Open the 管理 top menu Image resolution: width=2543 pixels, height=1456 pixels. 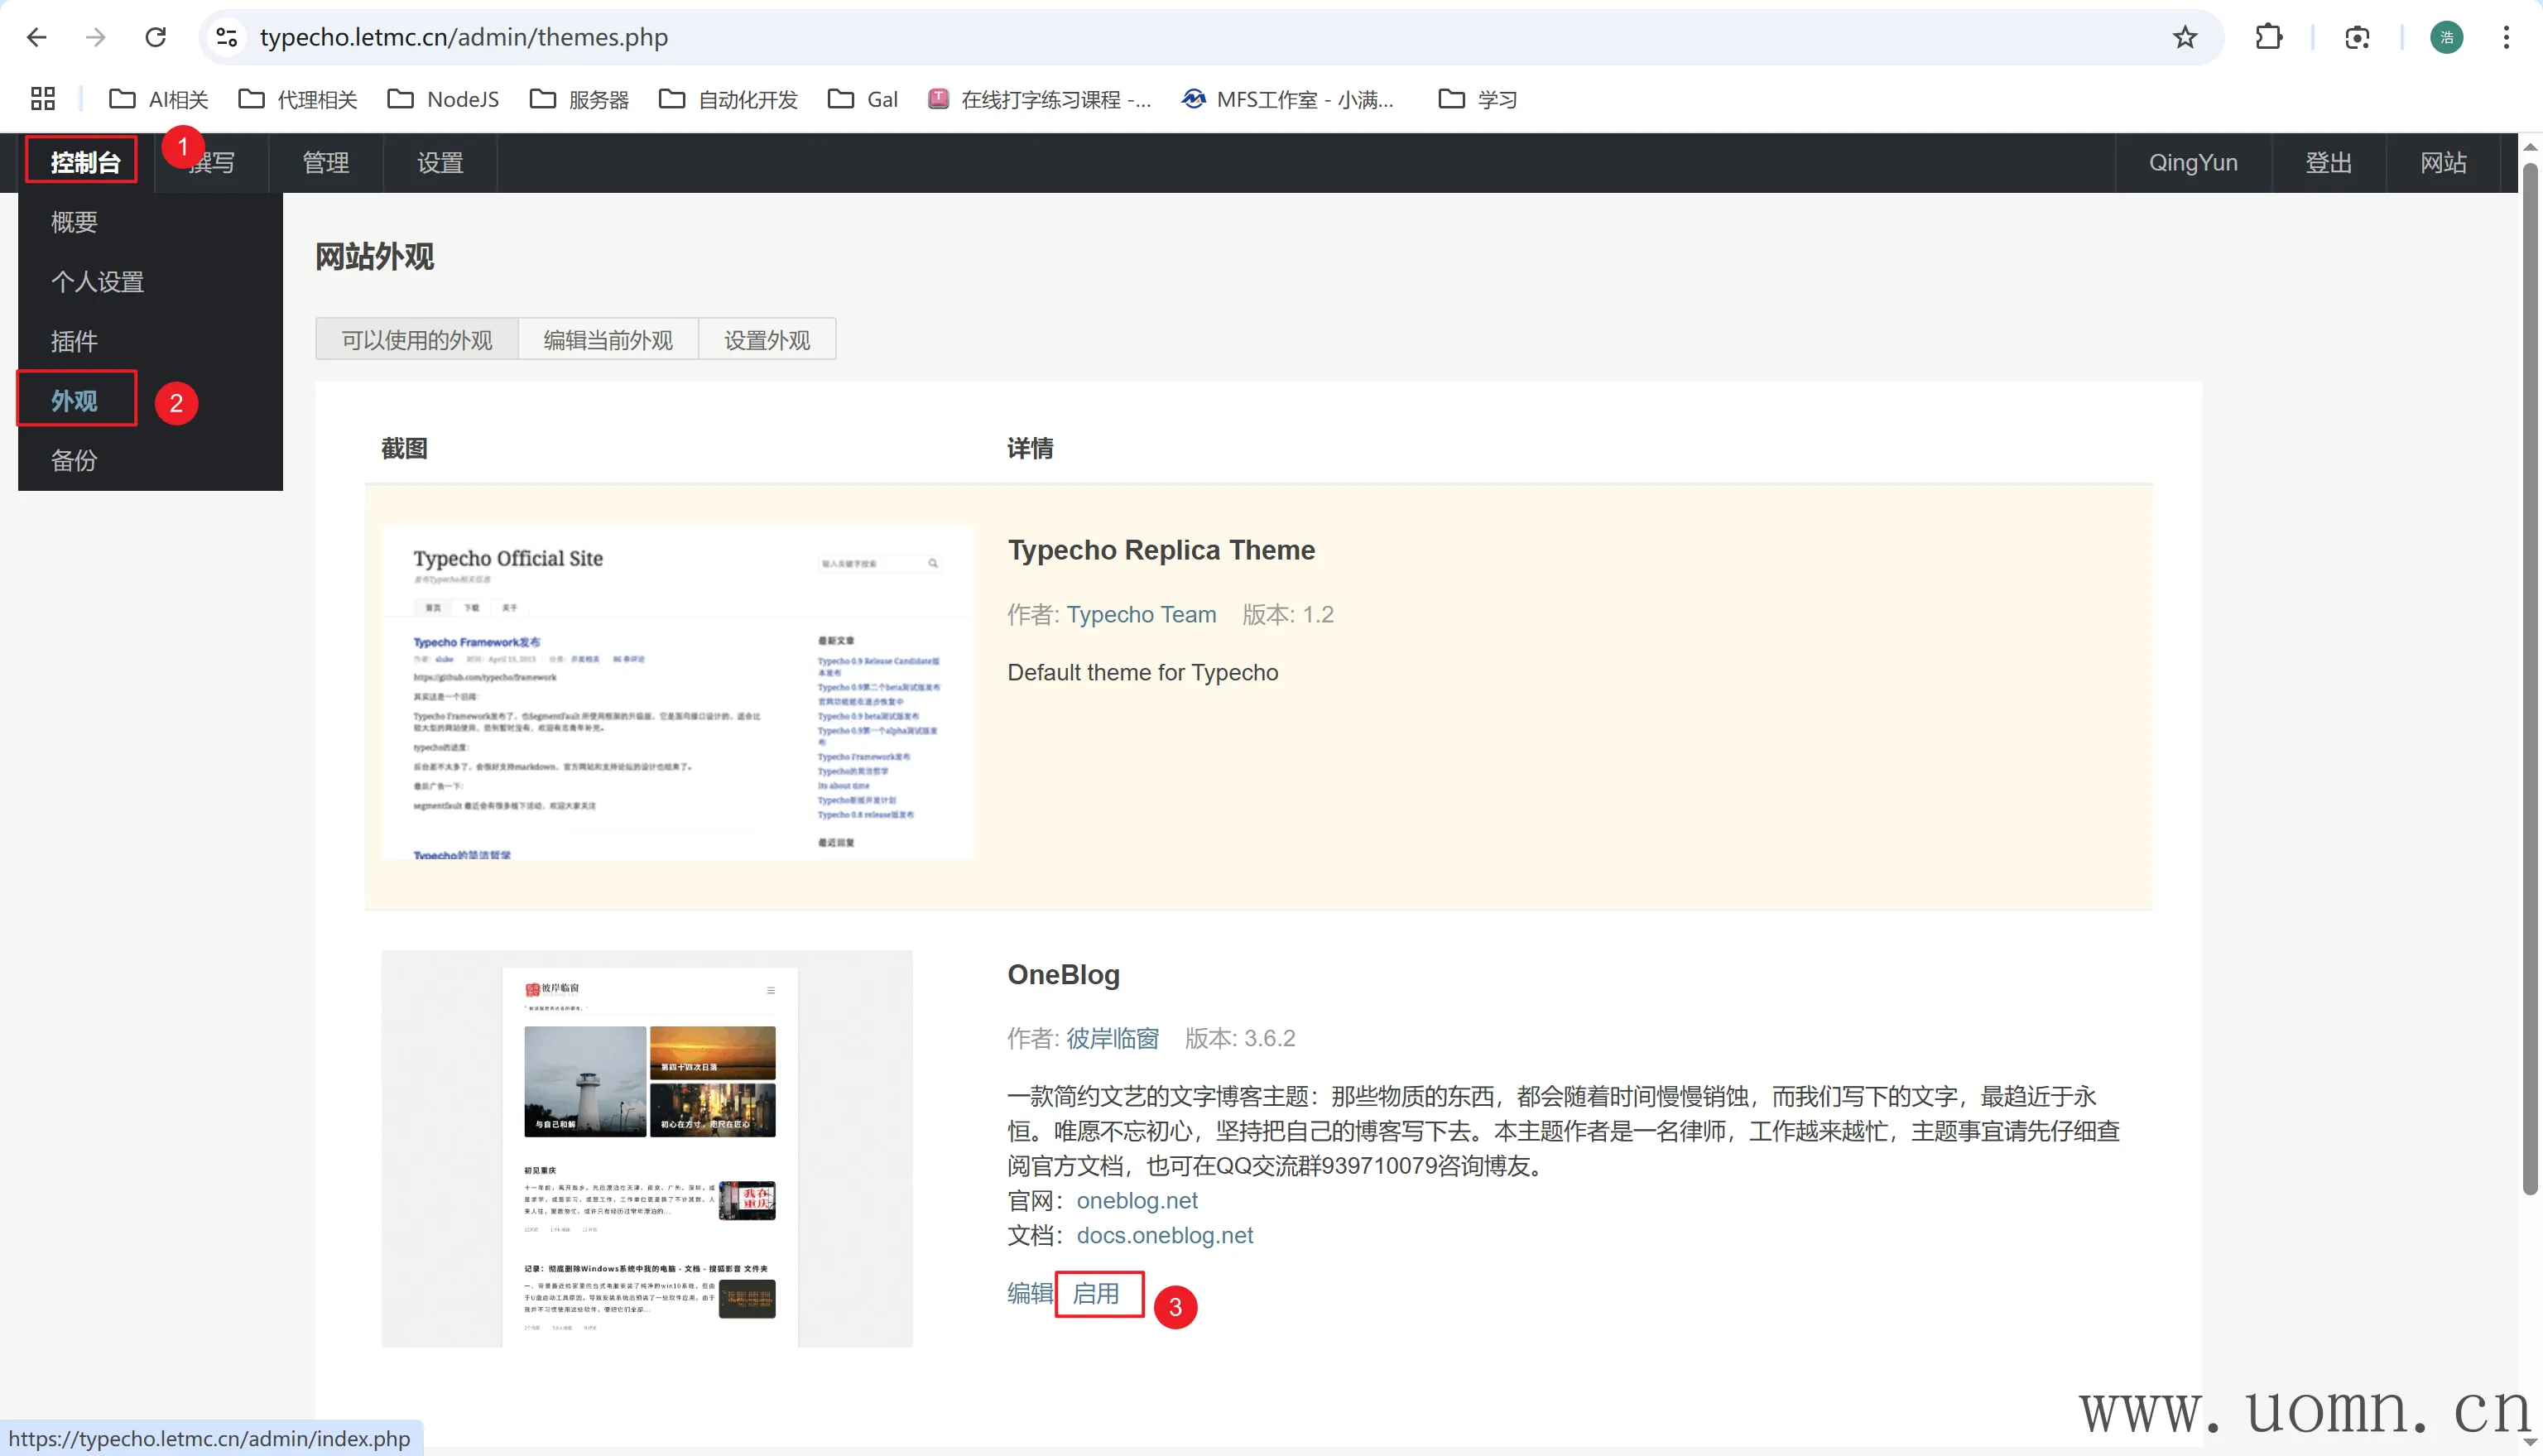point(326,163)
